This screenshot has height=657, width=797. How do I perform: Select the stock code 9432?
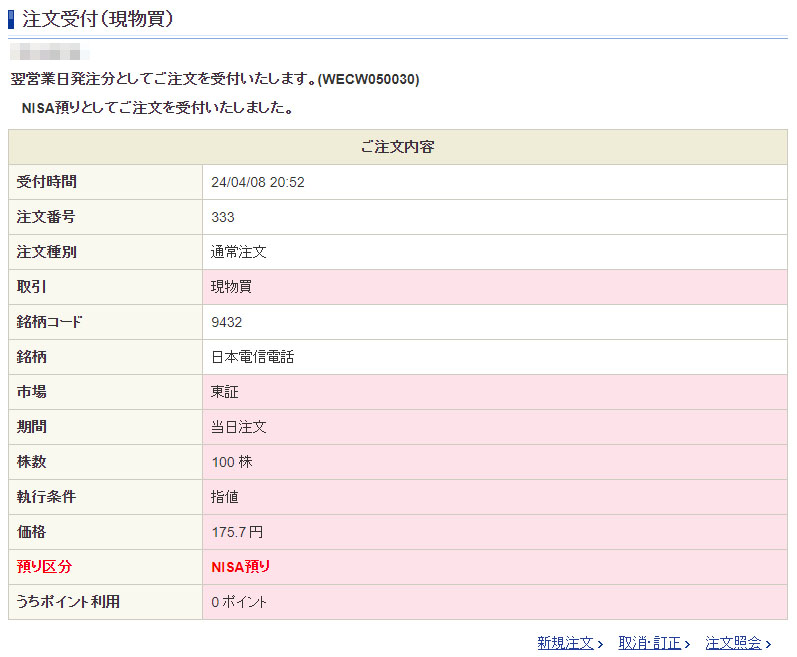[227, 322]
